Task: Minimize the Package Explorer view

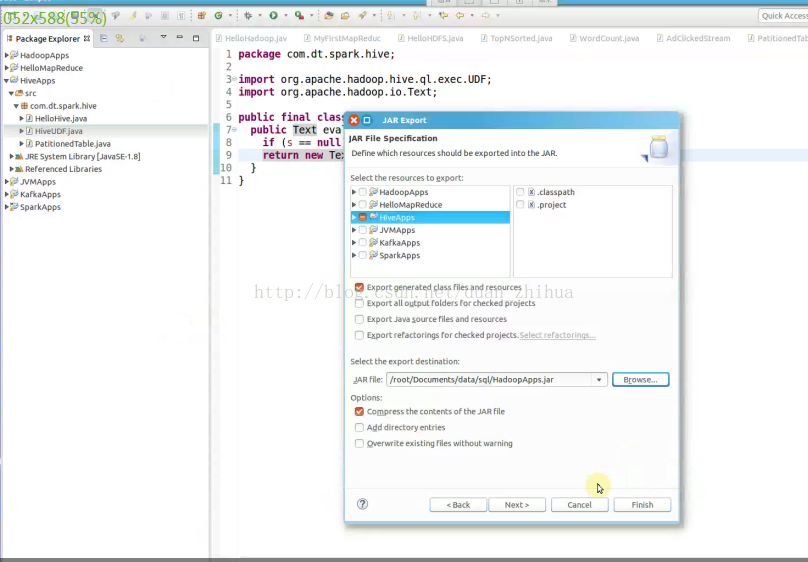Action: [x=179, y=38]
